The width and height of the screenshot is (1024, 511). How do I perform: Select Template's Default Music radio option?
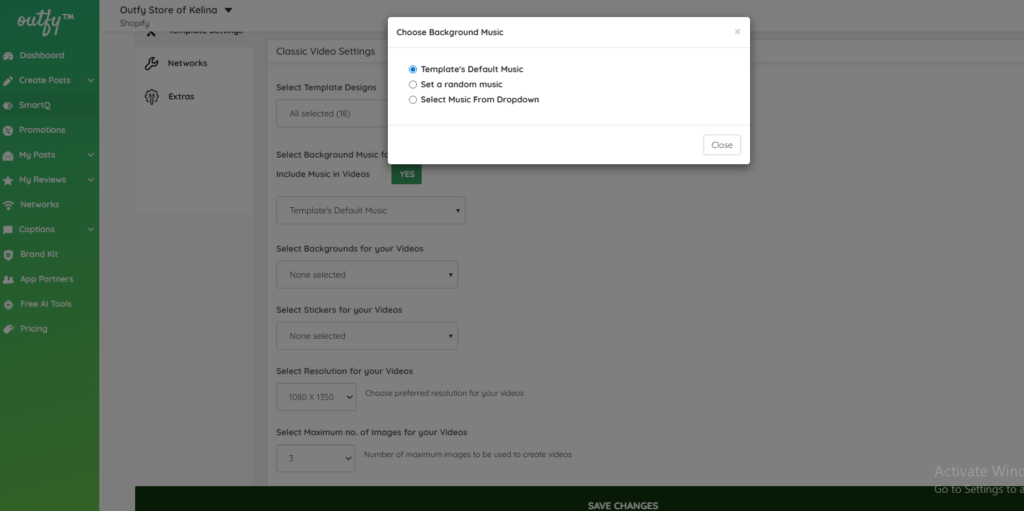[413, 70]
